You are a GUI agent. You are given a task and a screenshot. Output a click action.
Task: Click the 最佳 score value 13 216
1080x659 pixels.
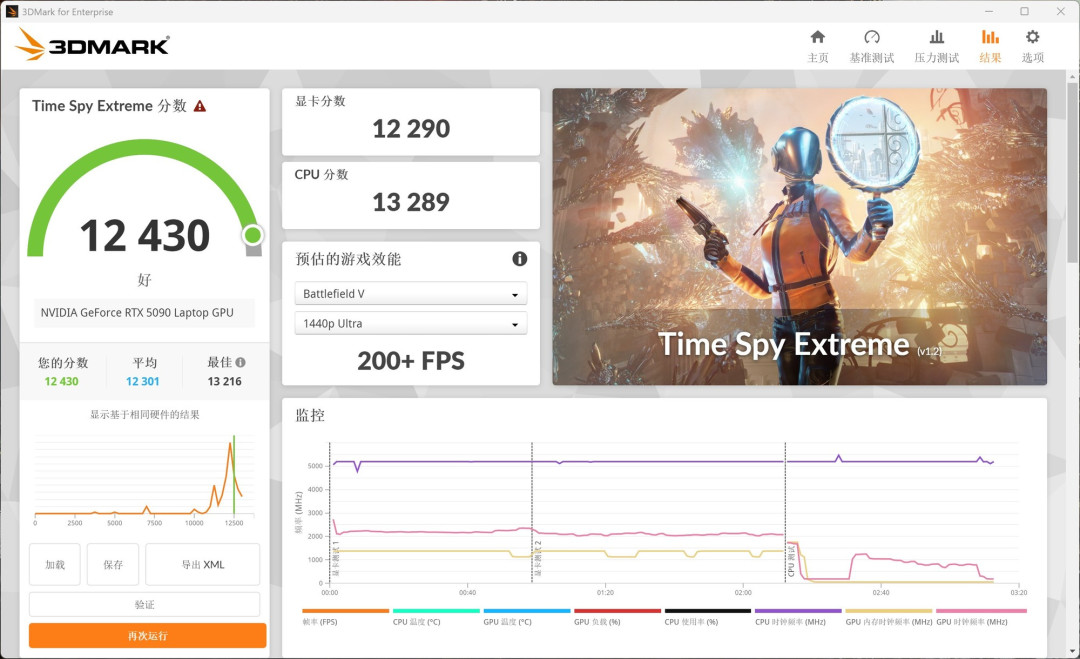pyautogui.click(x=225, y=381)
